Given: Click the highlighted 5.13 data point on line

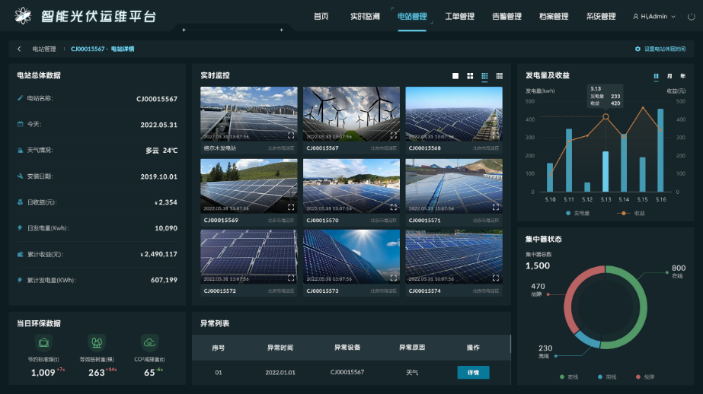Looking at the screenshot, I should tap(606, 117).
